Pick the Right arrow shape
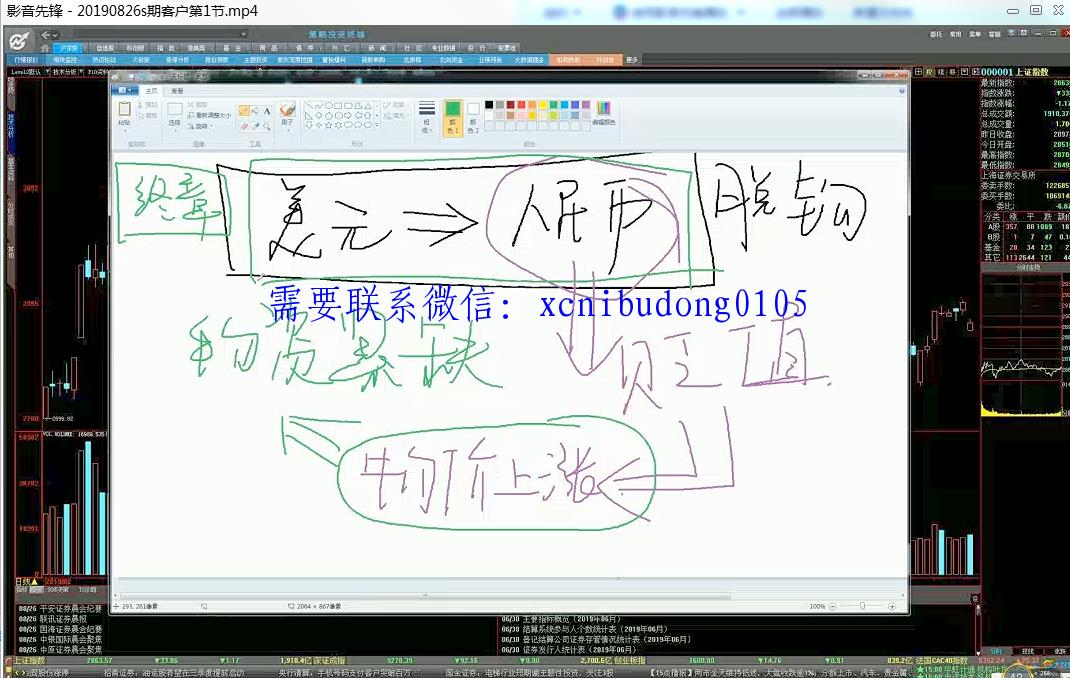This screenshot has width=1070, height=678. coord(348,115)
